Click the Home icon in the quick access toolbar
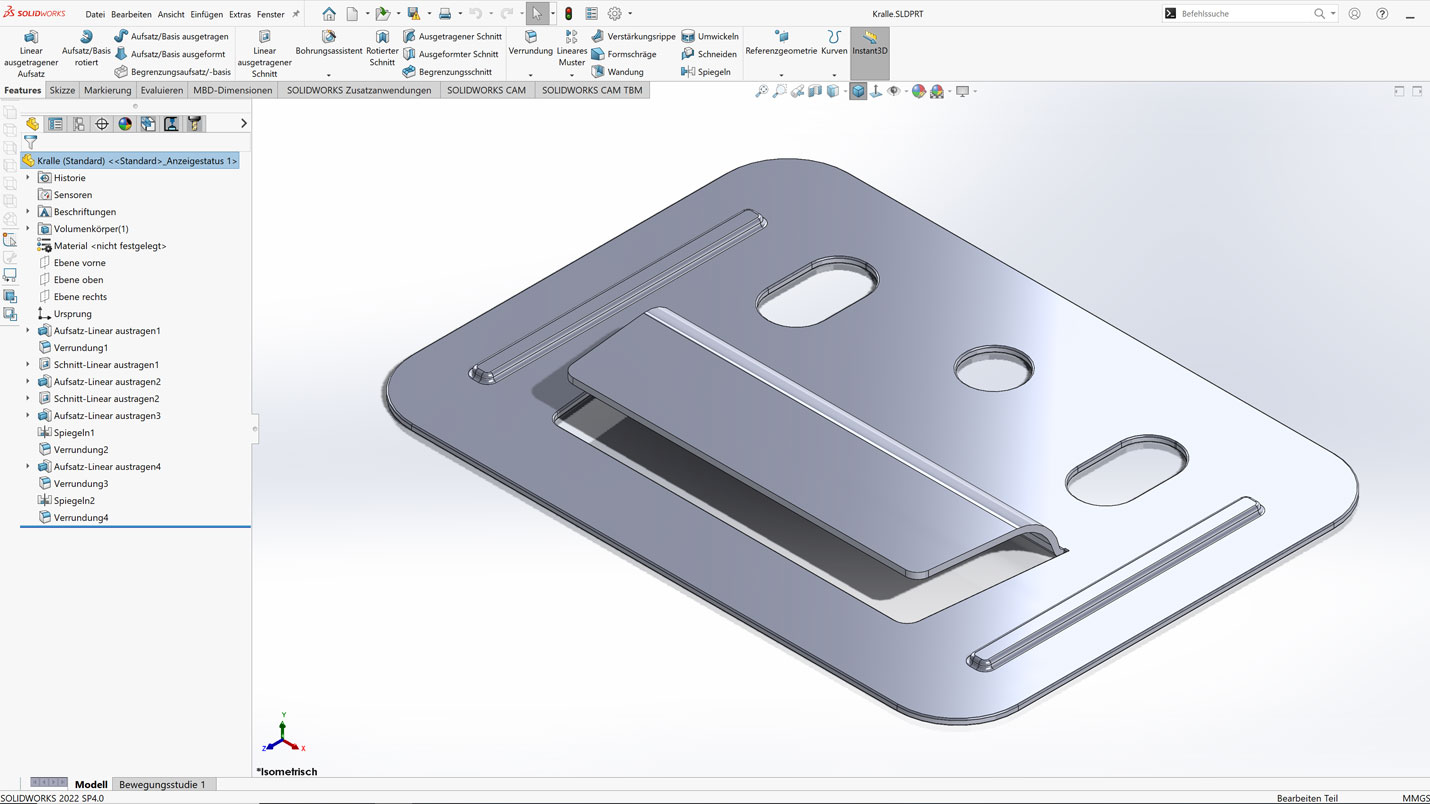 [x=329, y=14]
